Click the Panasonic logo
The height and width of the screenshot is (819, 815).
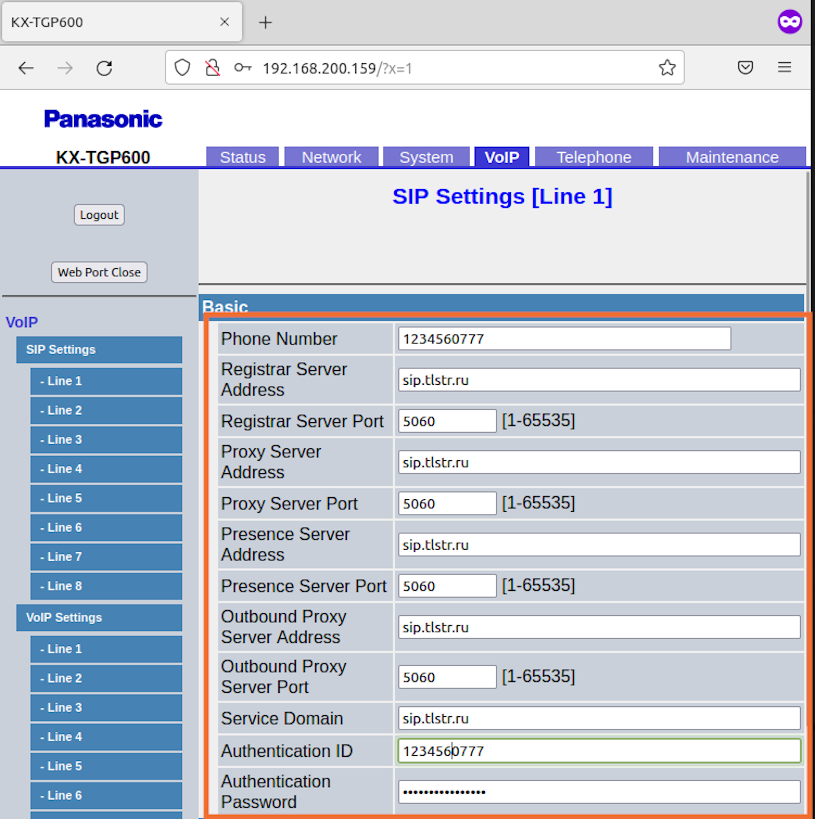[x=103, y=119]
